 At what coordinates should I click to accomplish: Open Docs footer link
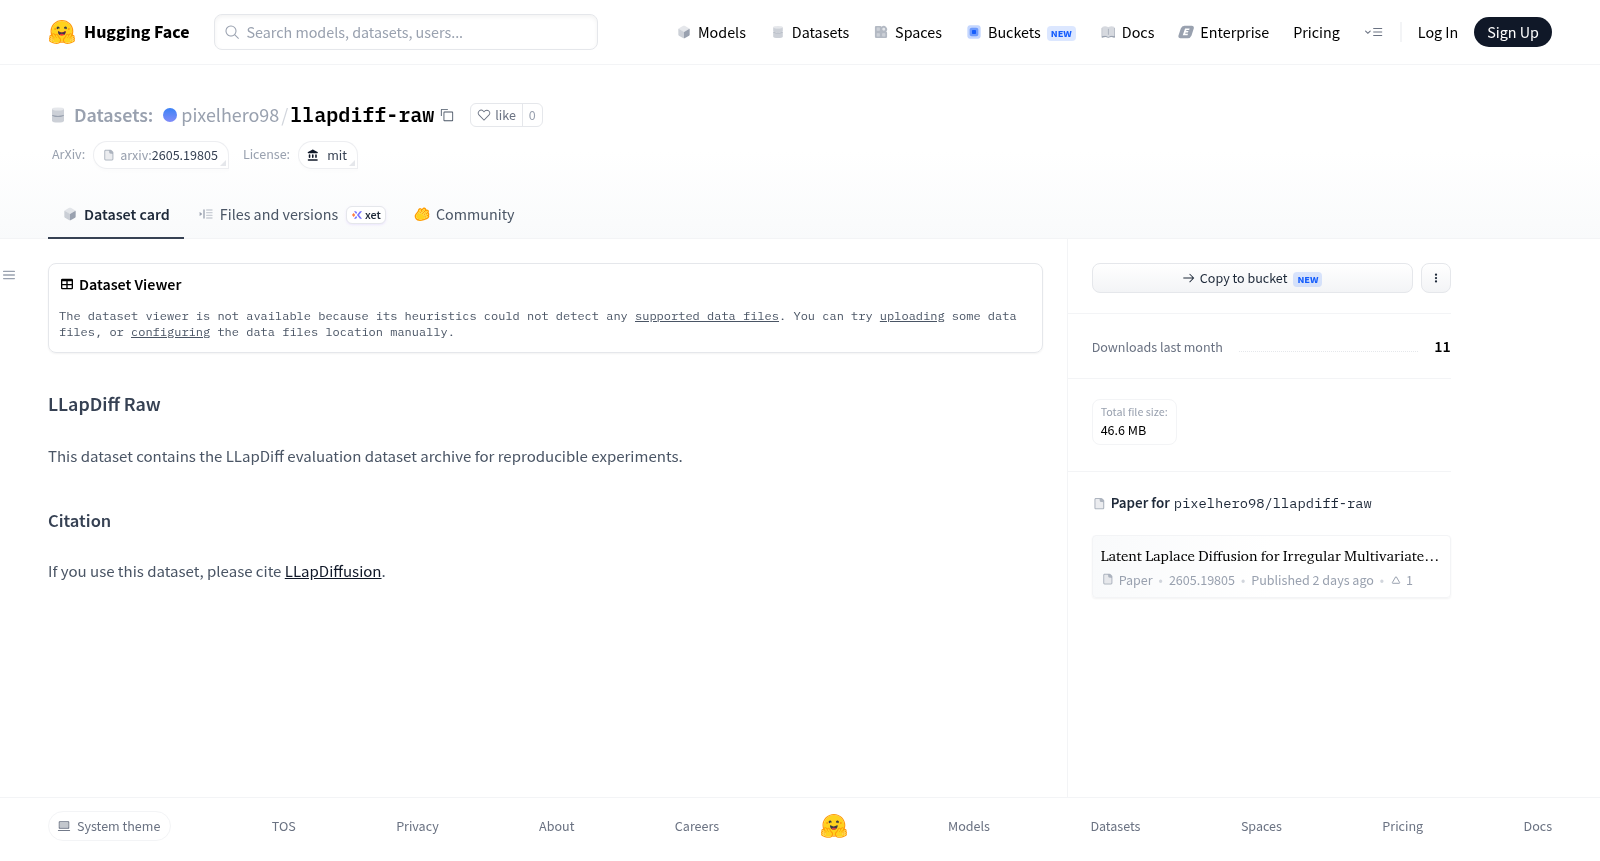click(1537, 826)
